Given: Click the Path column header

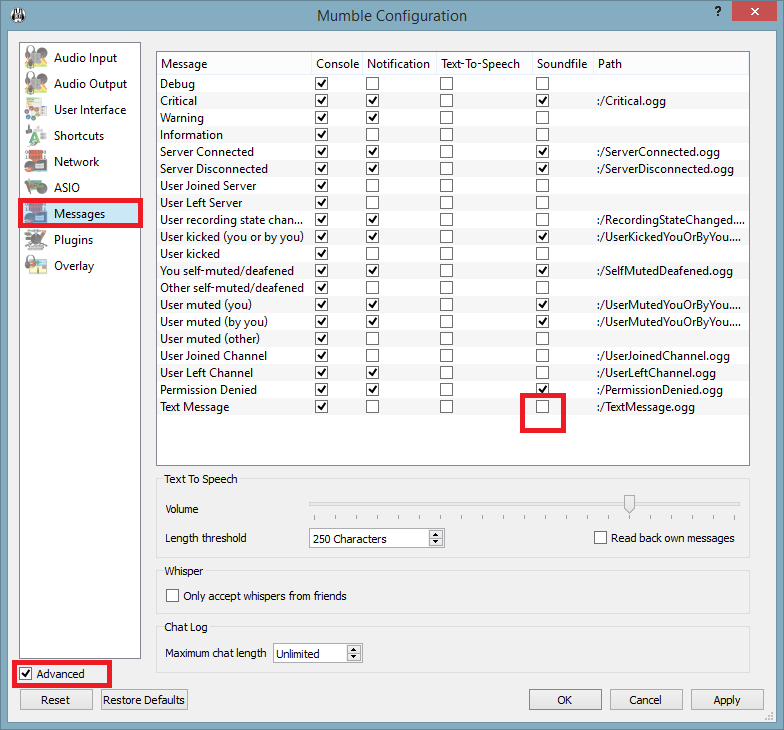Looking at the screenshot, I should coord(671,64).
